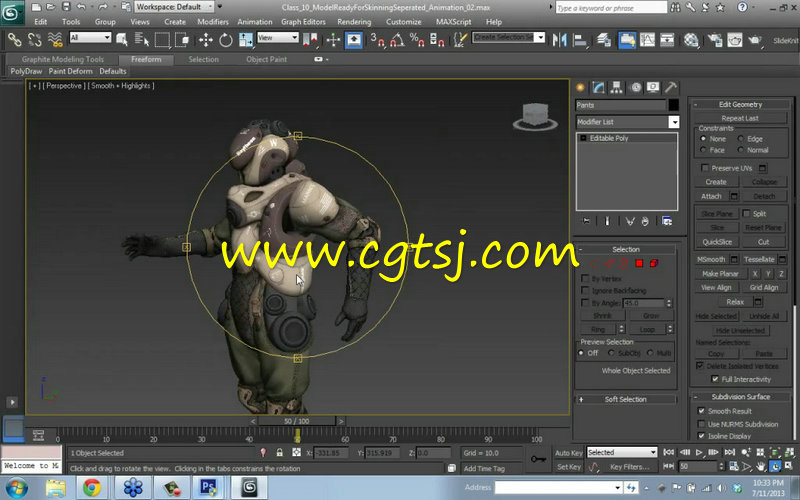
Task: Click the Pants object name field
Action: 620,105
